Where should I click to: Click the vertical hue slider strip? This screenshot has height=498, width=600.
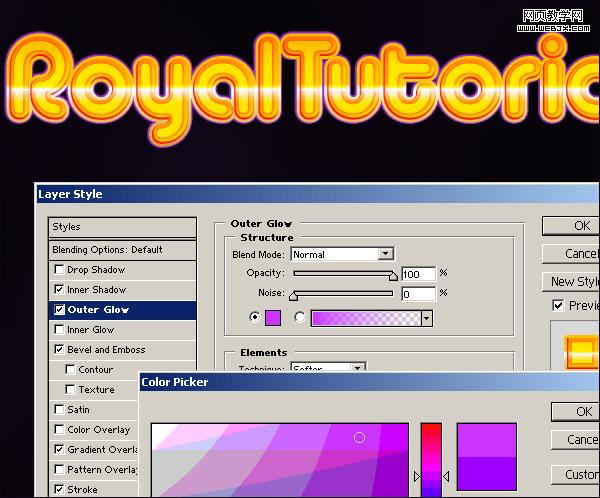(x=431, y=460)
